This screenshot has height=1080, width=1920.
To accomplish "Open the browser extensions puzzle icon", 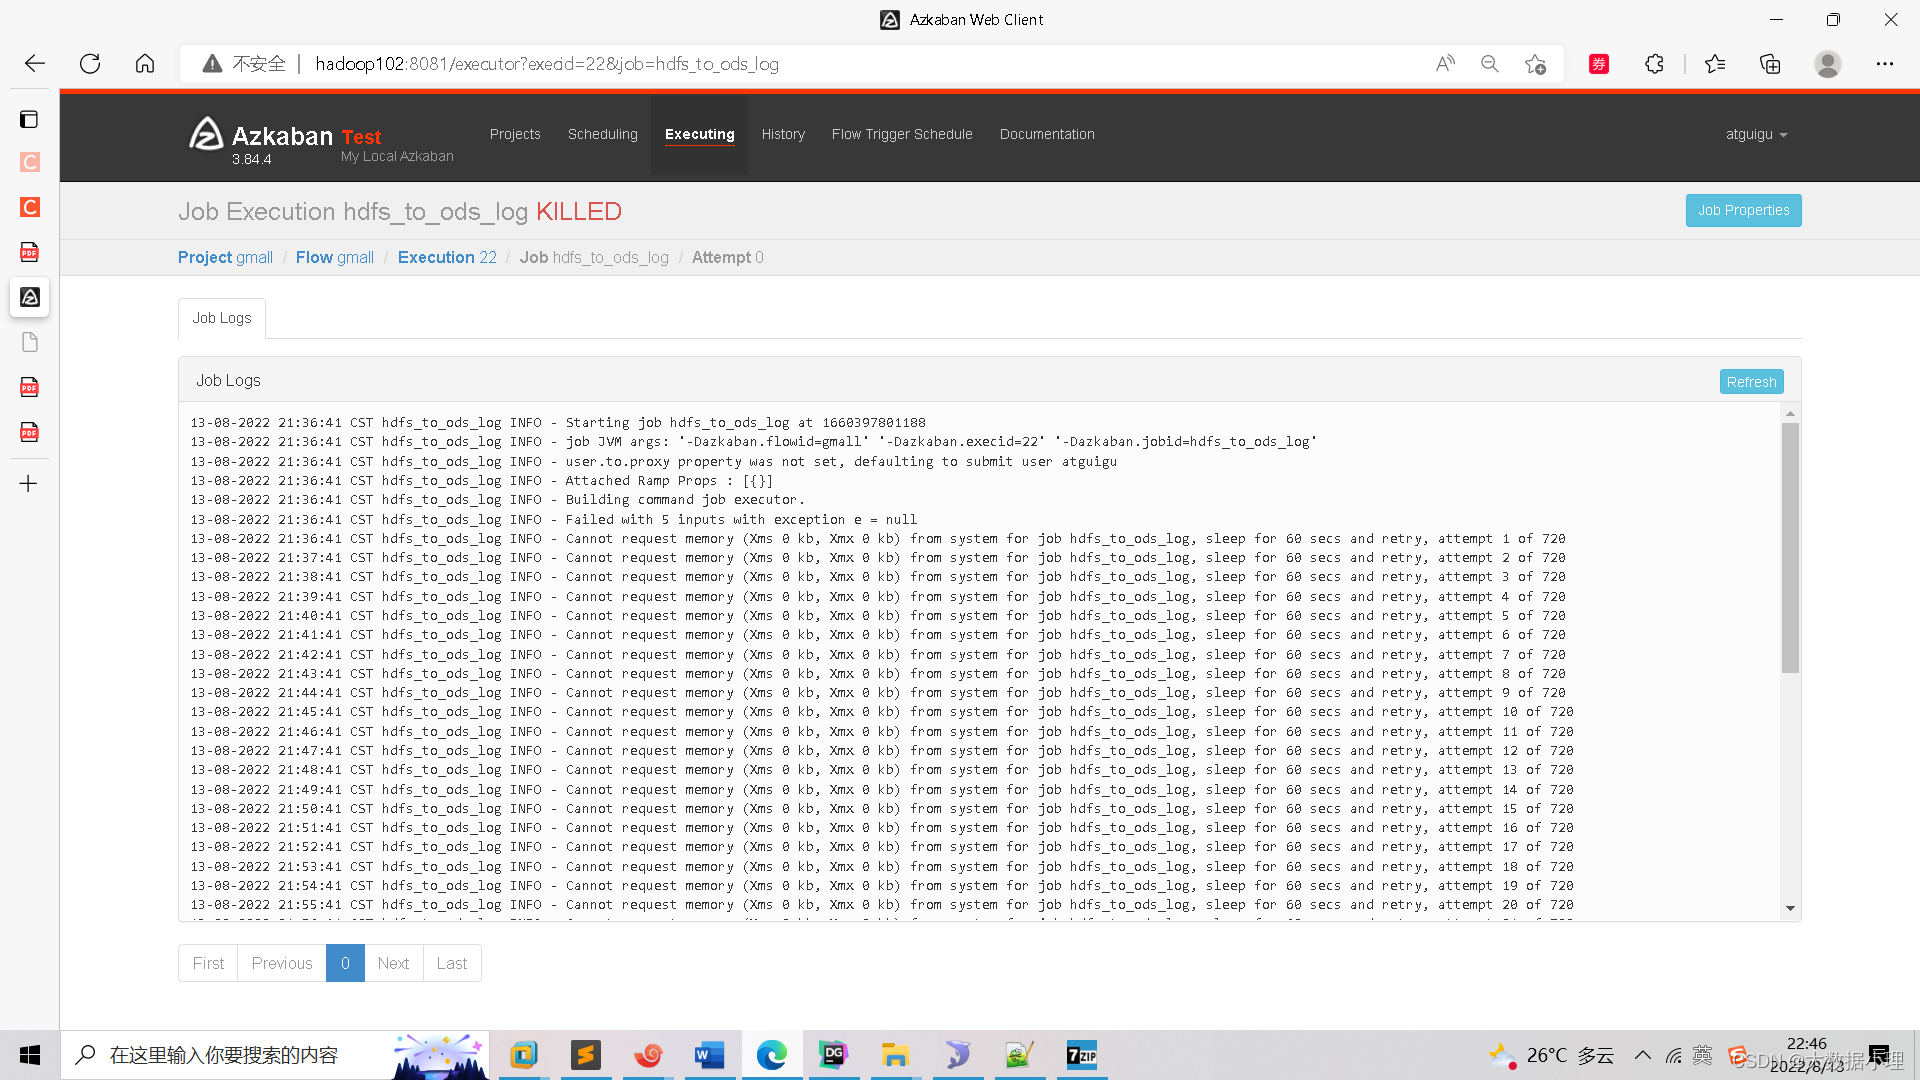I will pyautogui.click(x=1654, y=64).
